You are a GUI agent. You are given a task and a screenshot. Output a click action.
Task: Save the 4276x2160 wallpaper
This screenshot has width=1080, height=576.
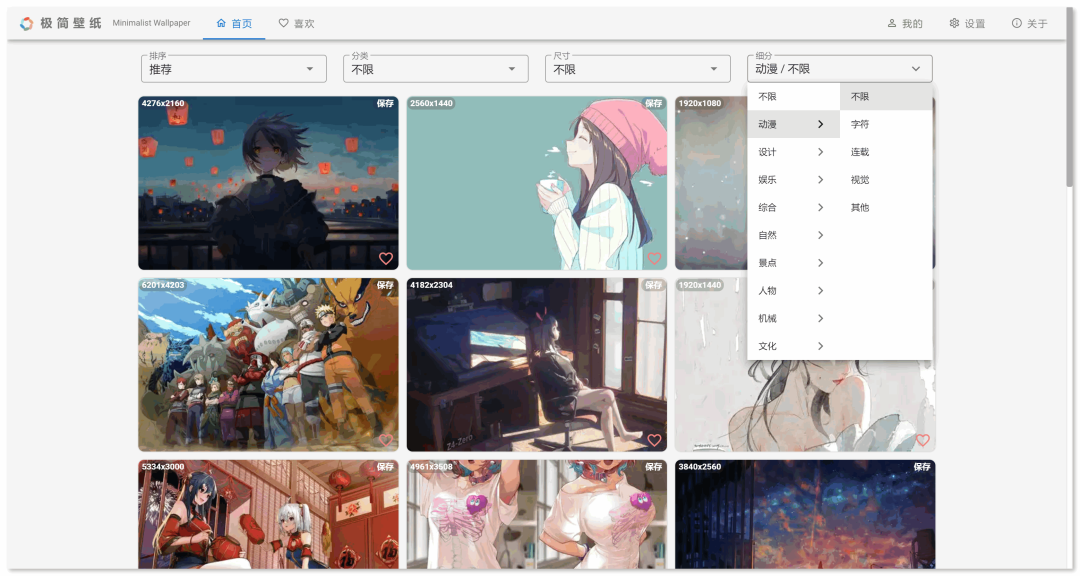(x=385, y=103)
